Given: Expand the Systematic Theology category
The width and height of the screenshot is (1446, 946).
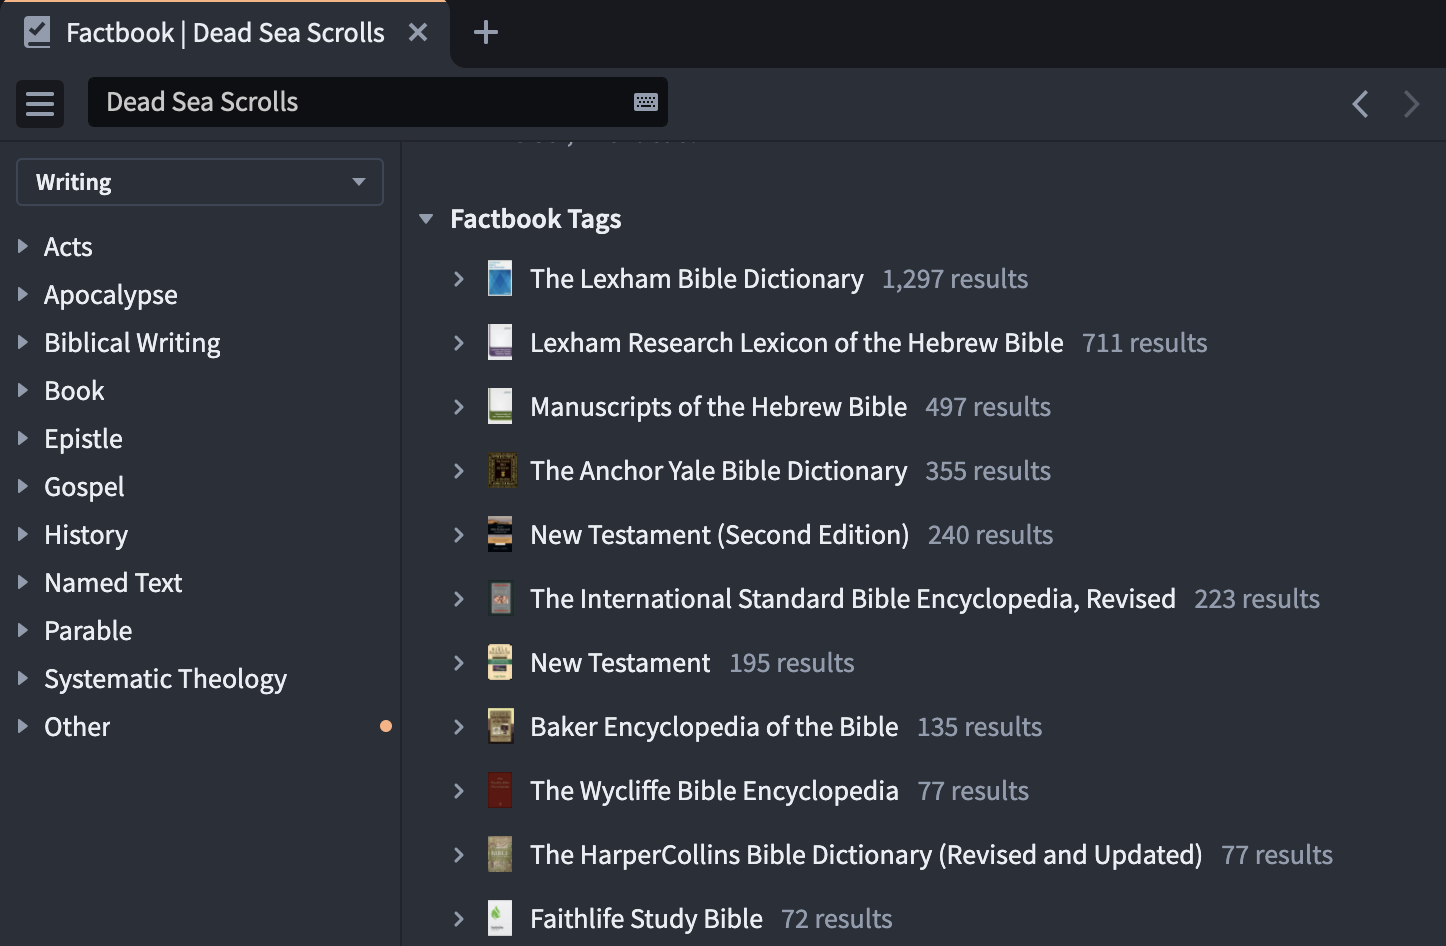Looking at the screenshot, I should click(23, 679).
